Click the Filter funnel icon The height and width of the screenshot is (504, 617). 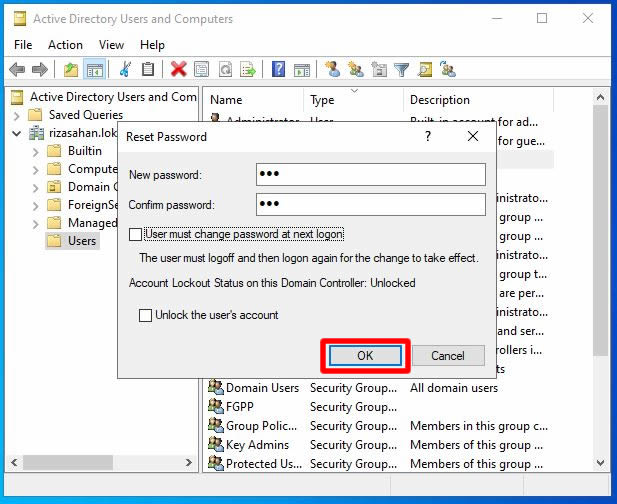point(402,70)
